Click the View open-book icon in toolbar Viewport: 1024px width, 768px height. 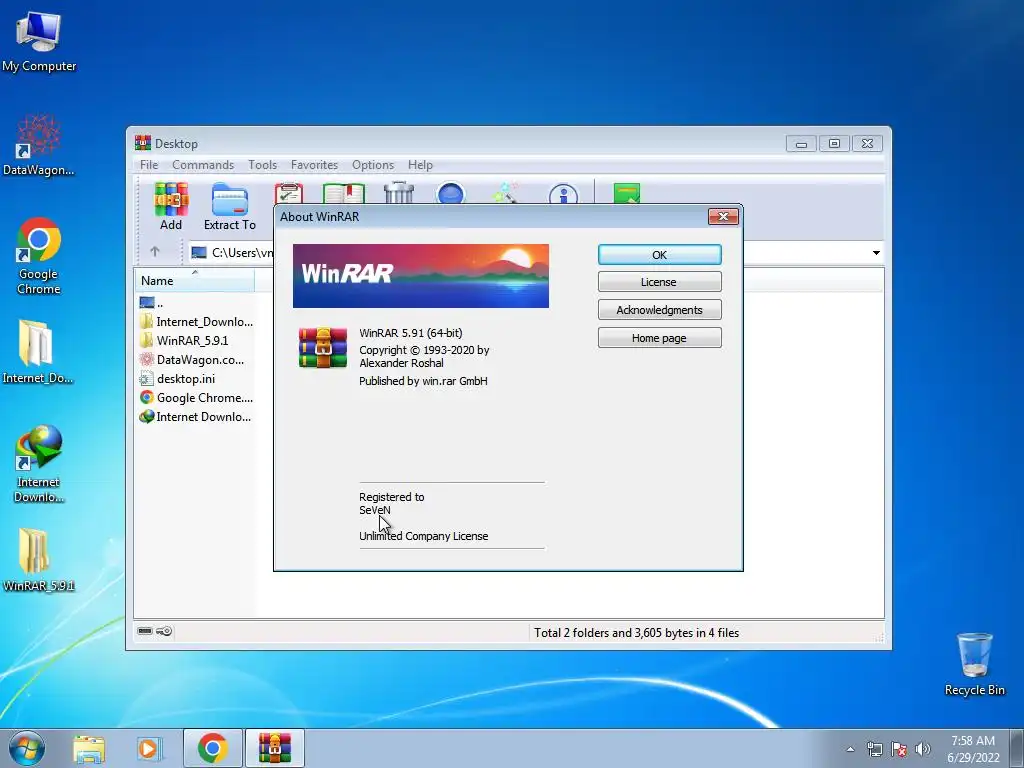(x=344, y=194)
